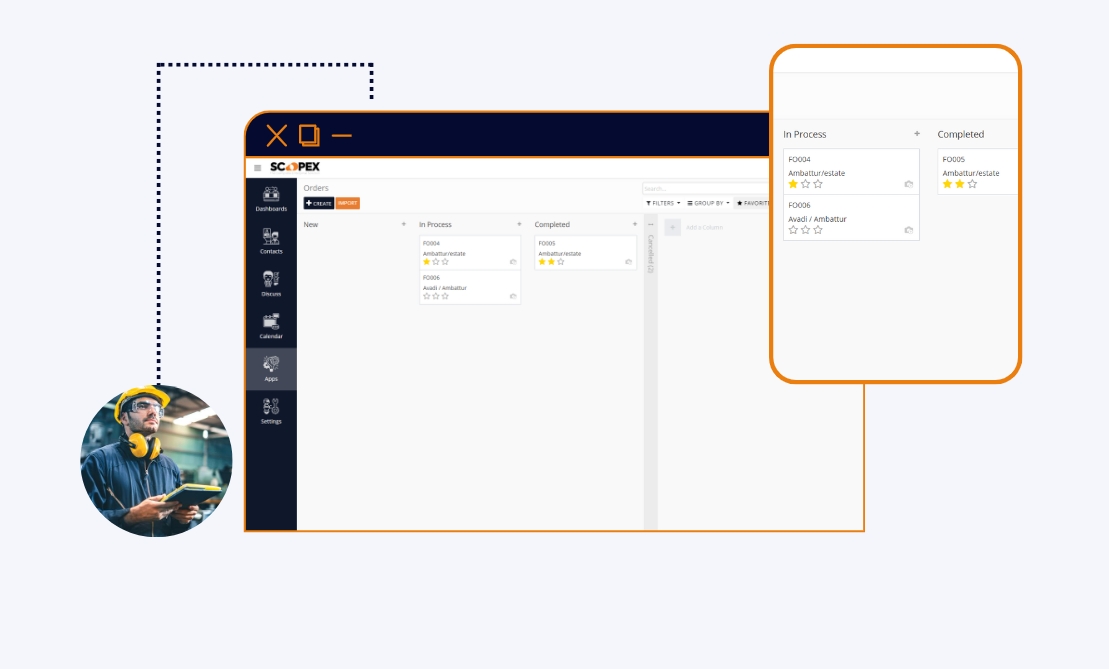Click Avadi / Ambattur text in inset
Viewport: 1109px width, 669px height.
817,219
